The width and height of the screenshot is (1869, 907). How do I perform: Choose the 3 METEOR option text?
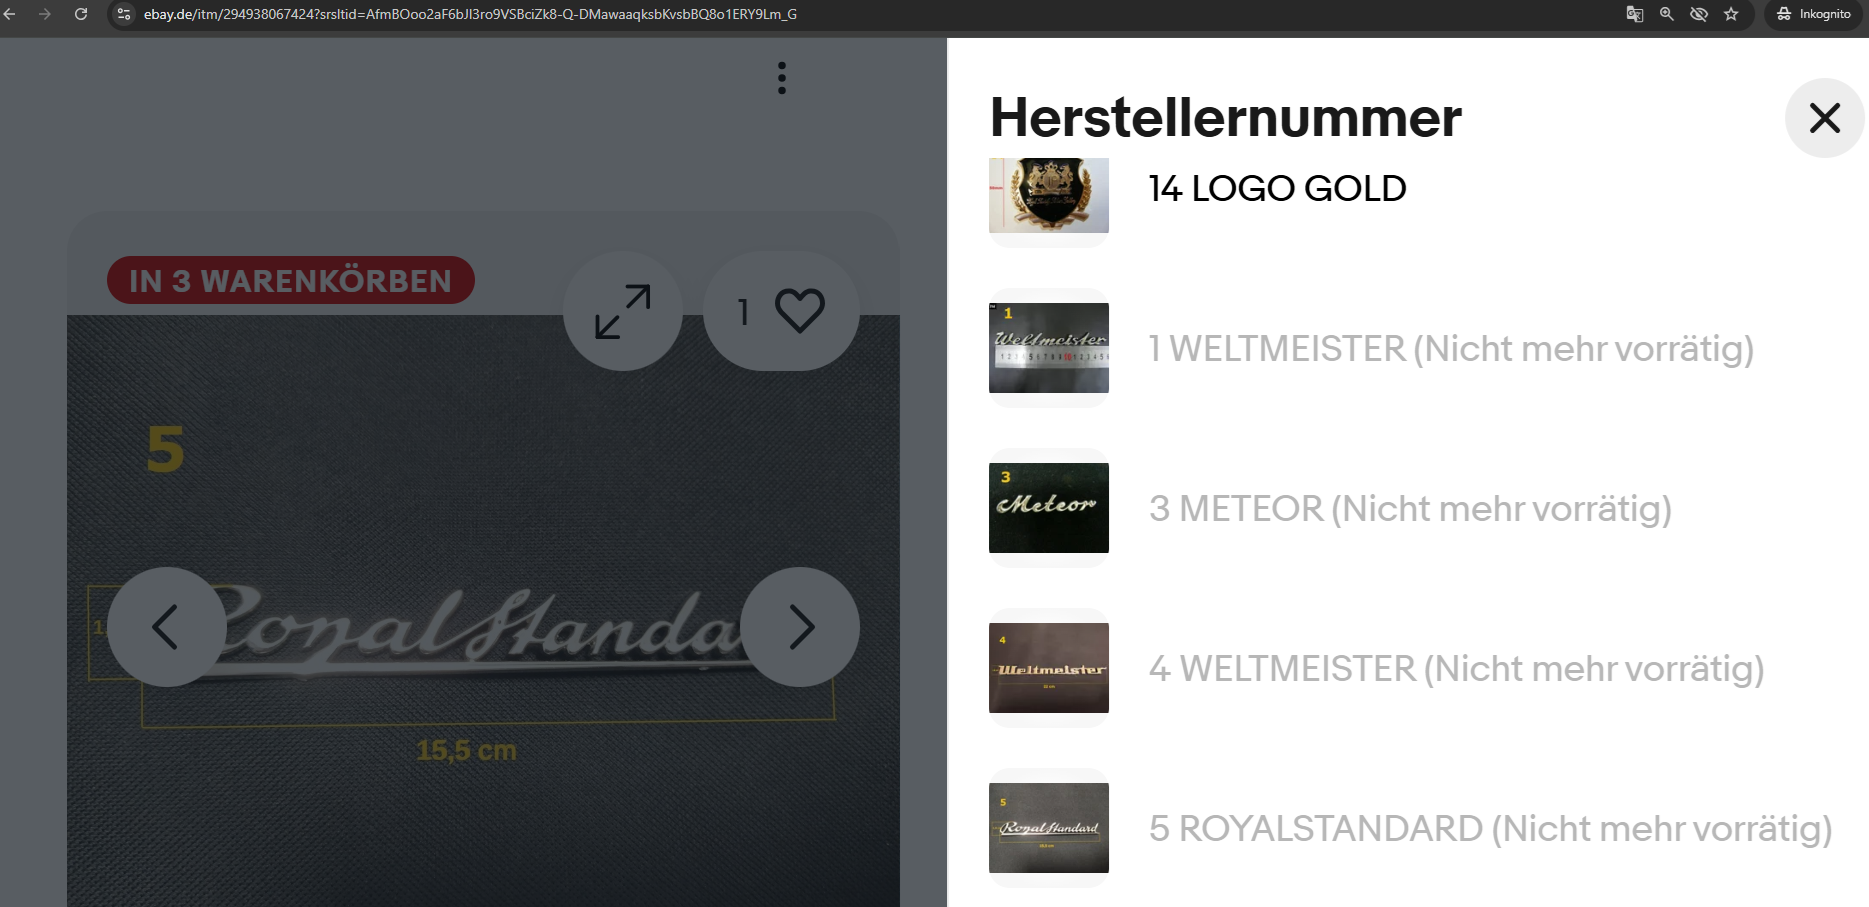[1410, 508]
